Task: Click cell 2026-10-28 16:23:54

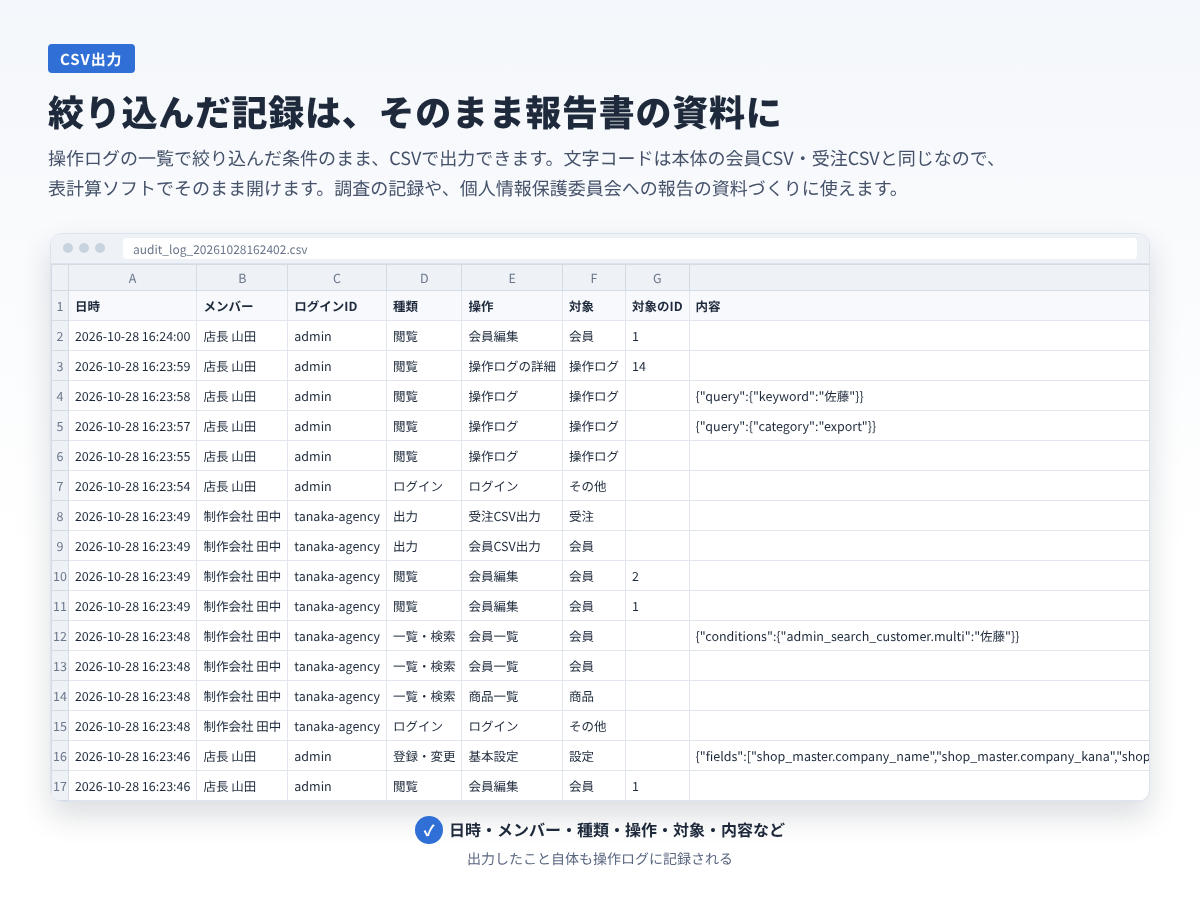Action: pyautogui.click(x=133, y=486)
